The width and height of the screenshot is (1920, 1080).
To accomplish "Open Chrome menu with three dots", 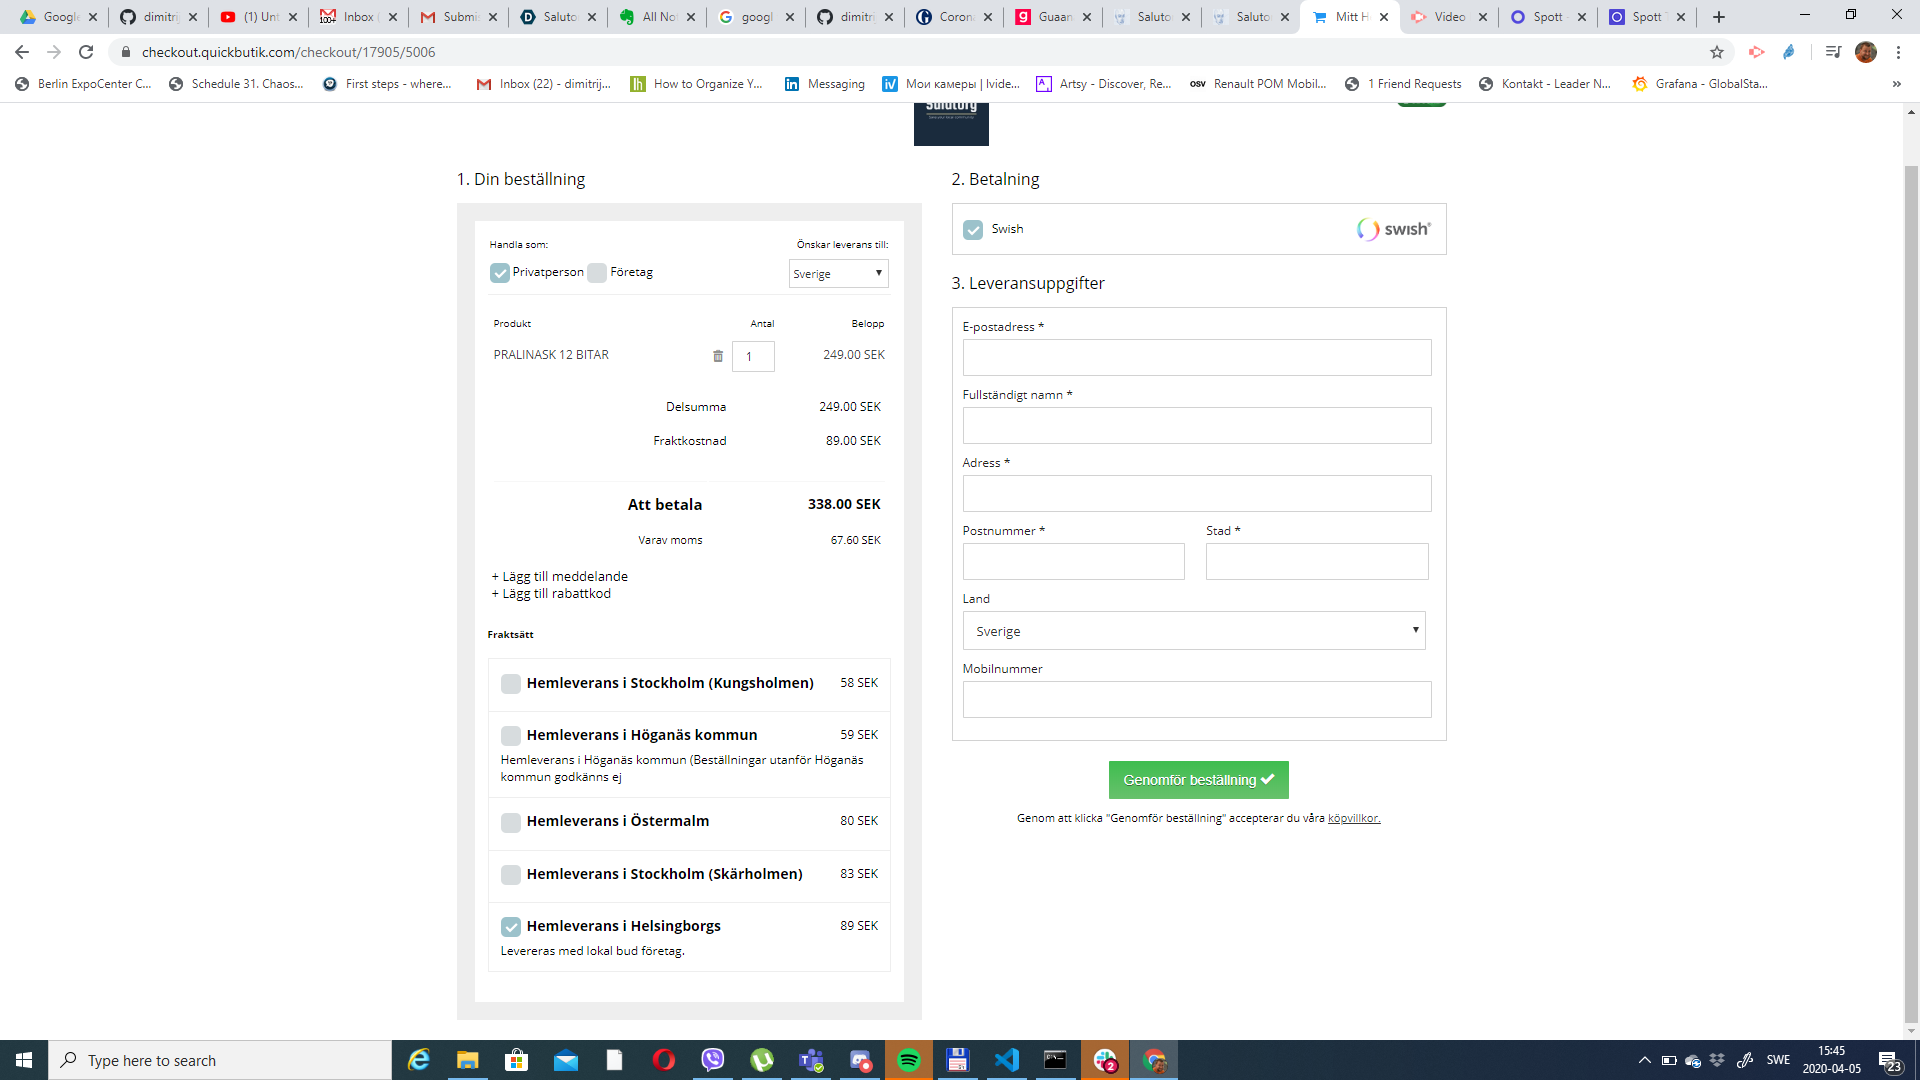I will (x=1898, y=52).
